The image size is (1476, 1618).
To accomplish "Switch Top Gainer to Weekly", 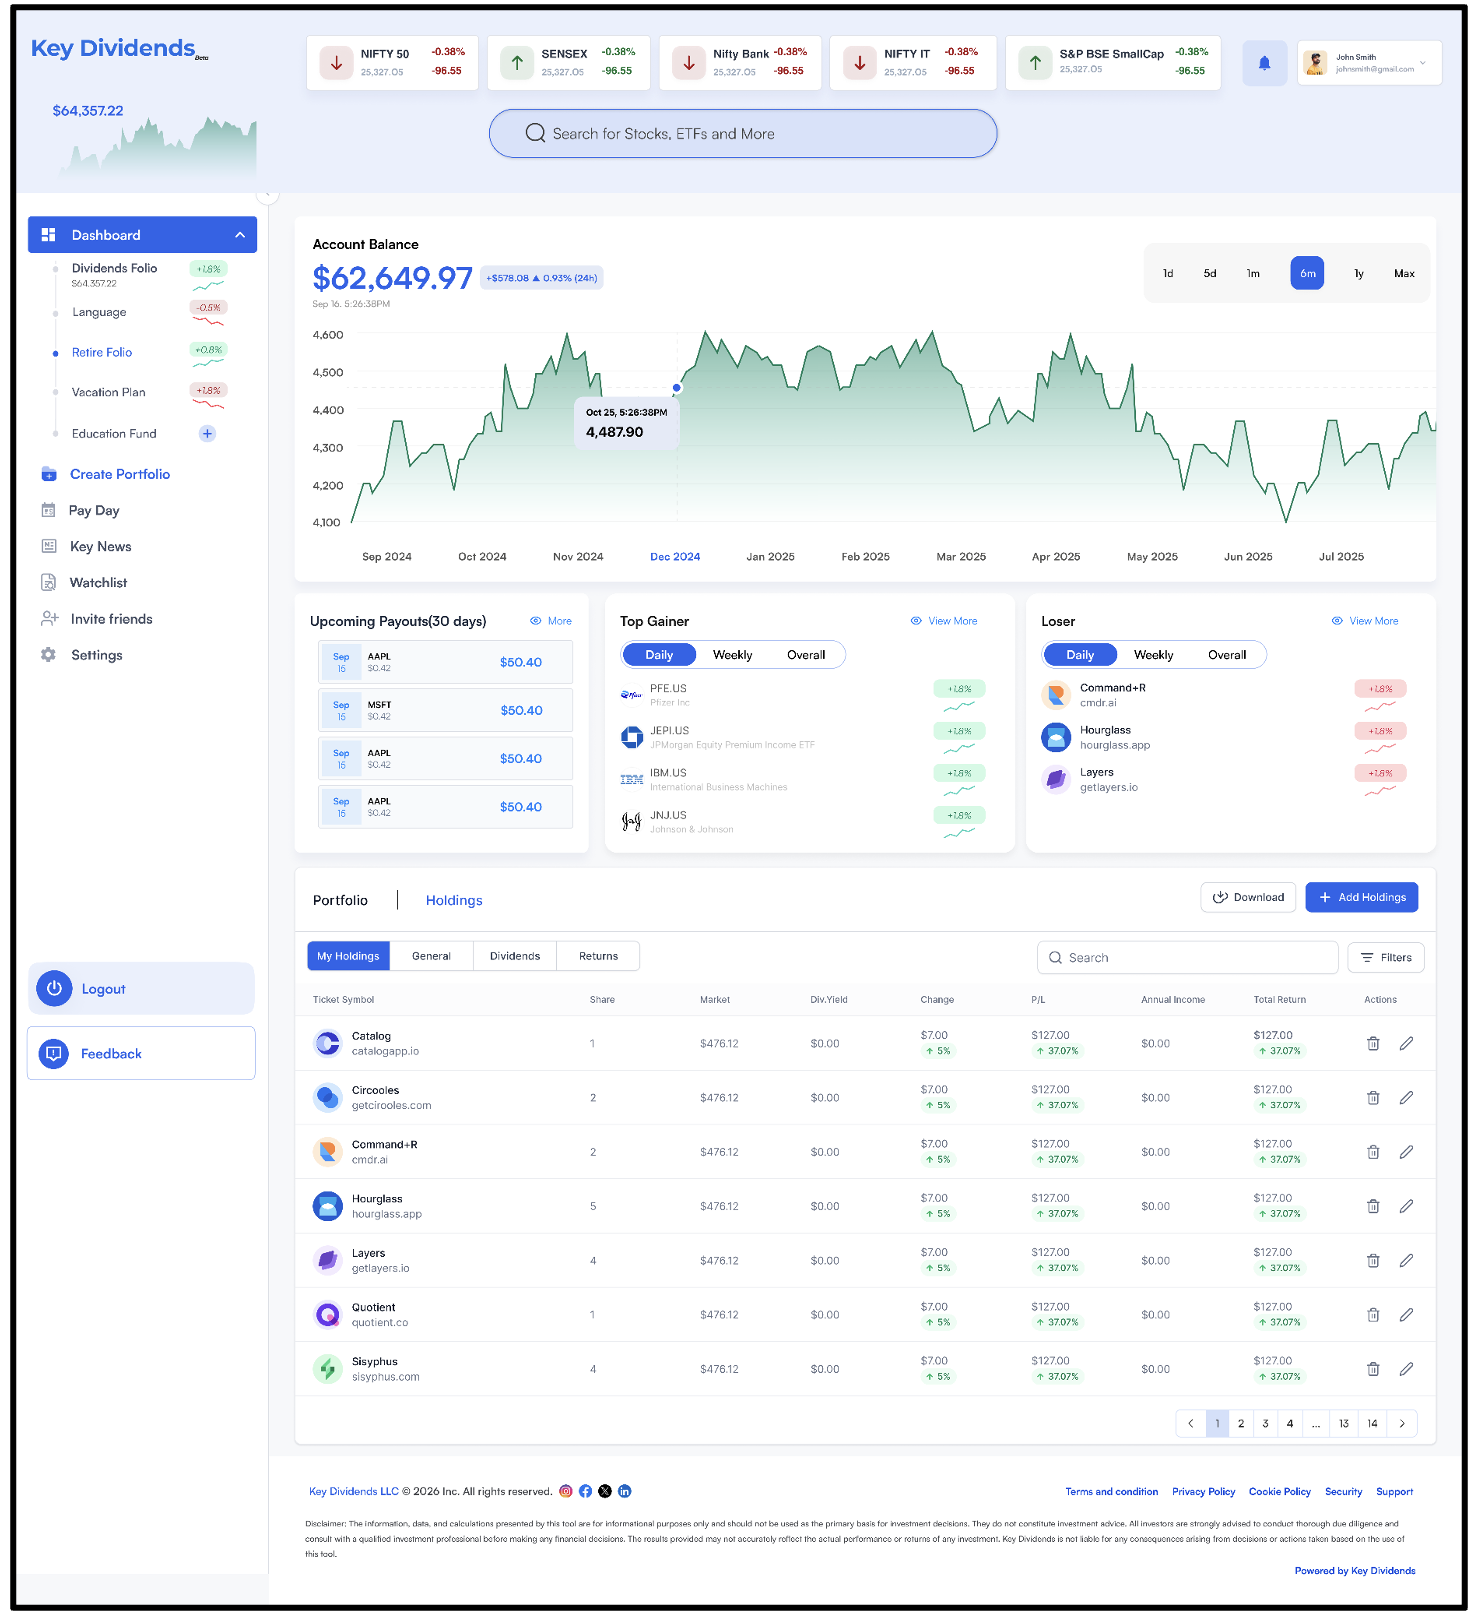I will pyautogui.click(x=732, y=655).
